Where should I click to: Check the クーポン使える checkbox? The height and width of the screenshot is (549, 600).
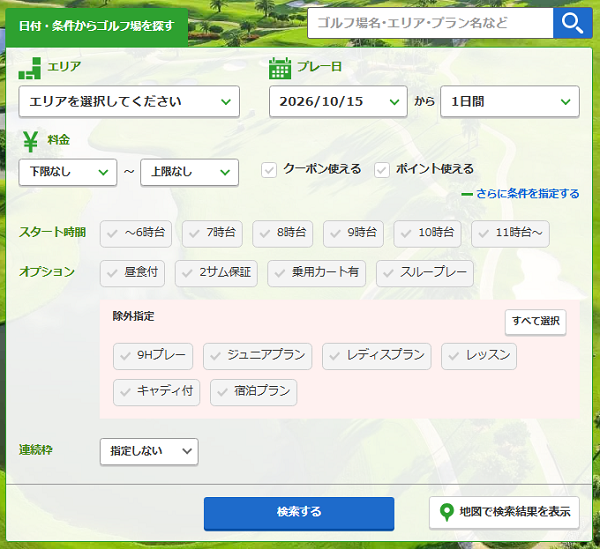269,170
